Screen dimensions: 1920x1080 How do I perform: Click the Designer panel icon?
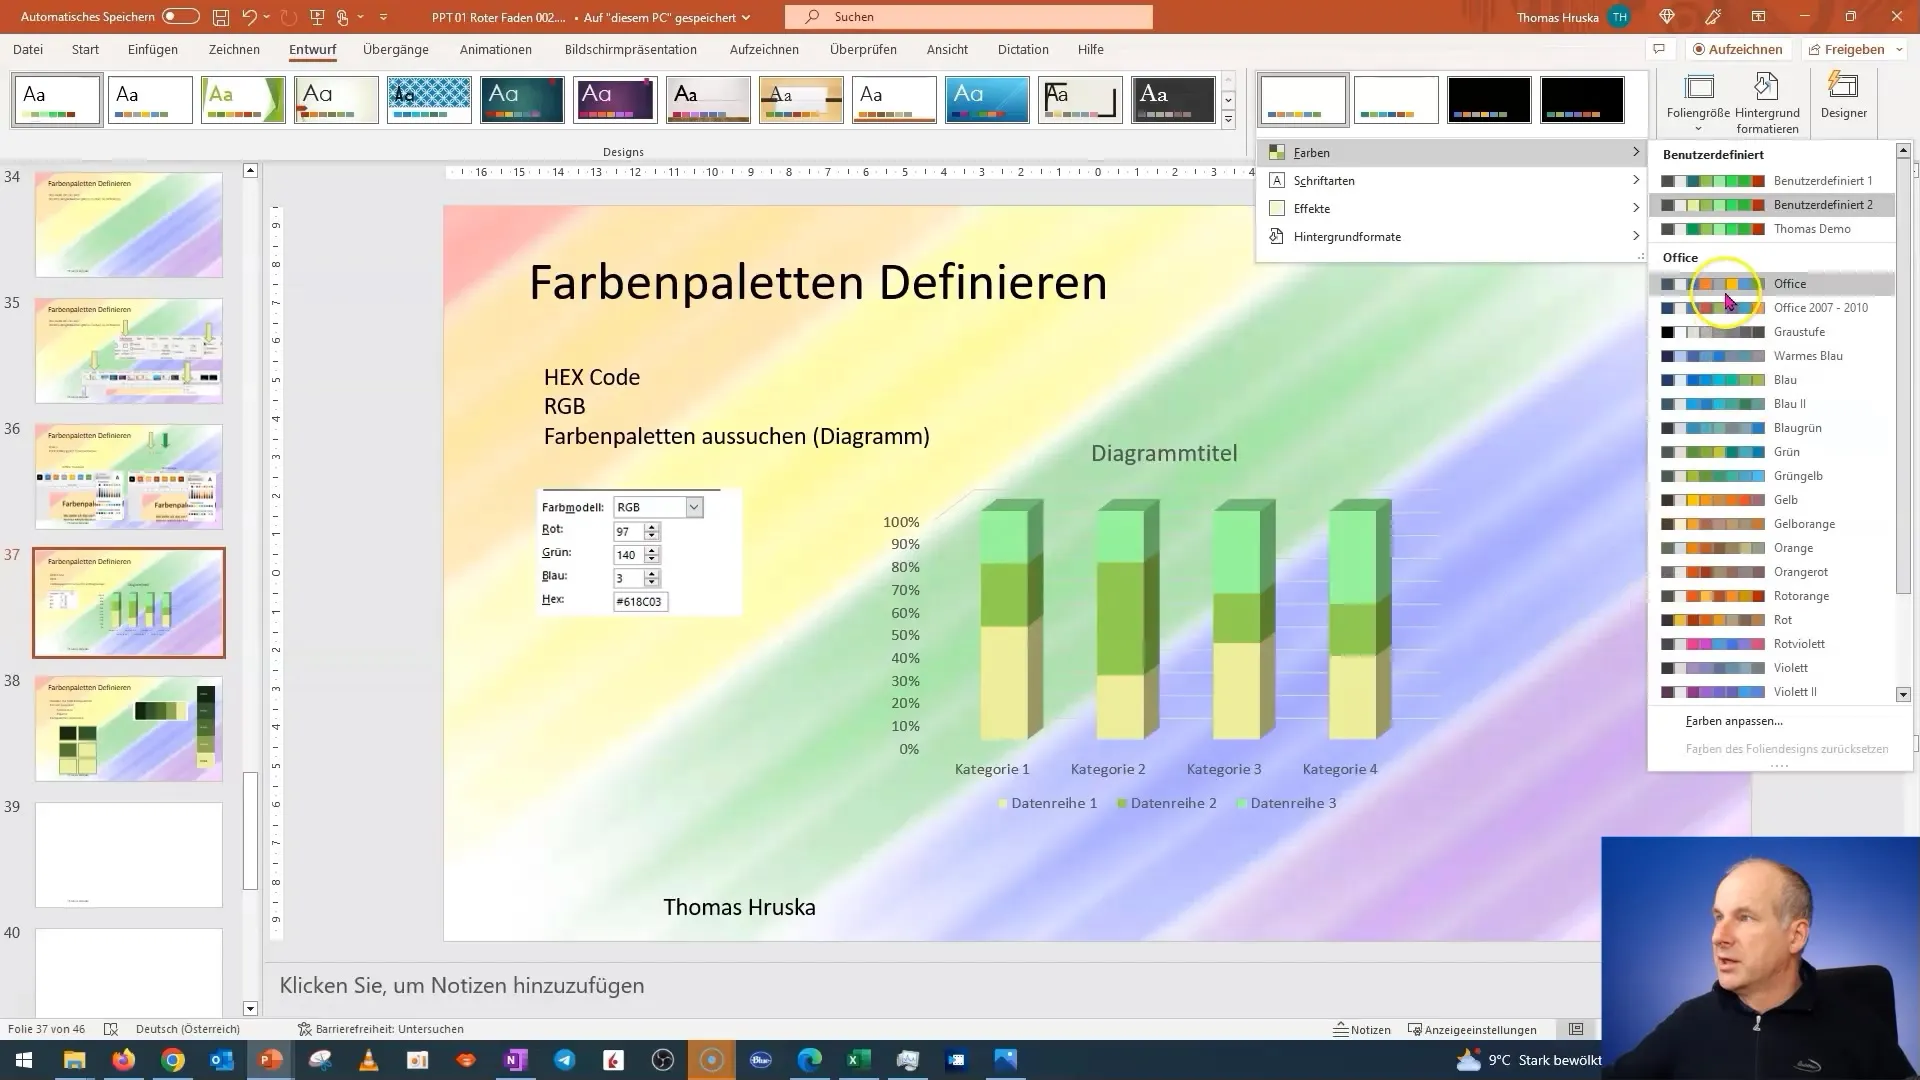pyautogui.click(x=1844, y=98)
